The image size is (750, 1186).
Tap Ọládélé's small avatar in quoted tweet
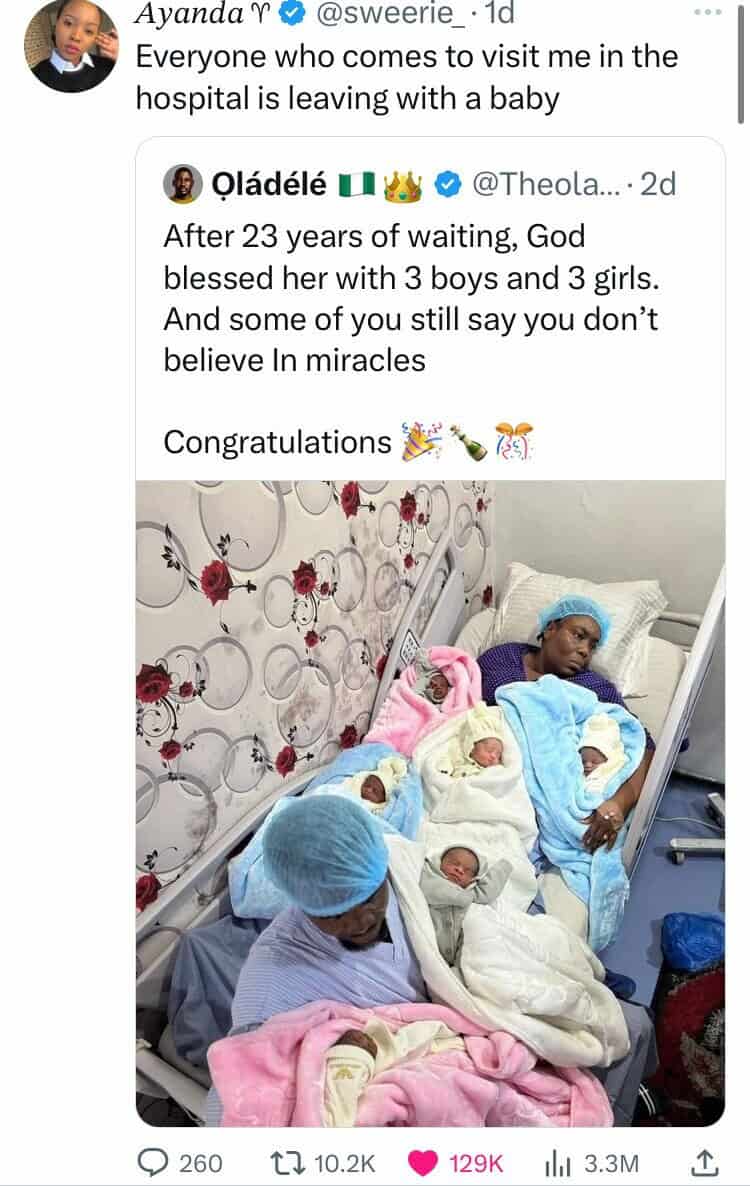pos(182,184)
